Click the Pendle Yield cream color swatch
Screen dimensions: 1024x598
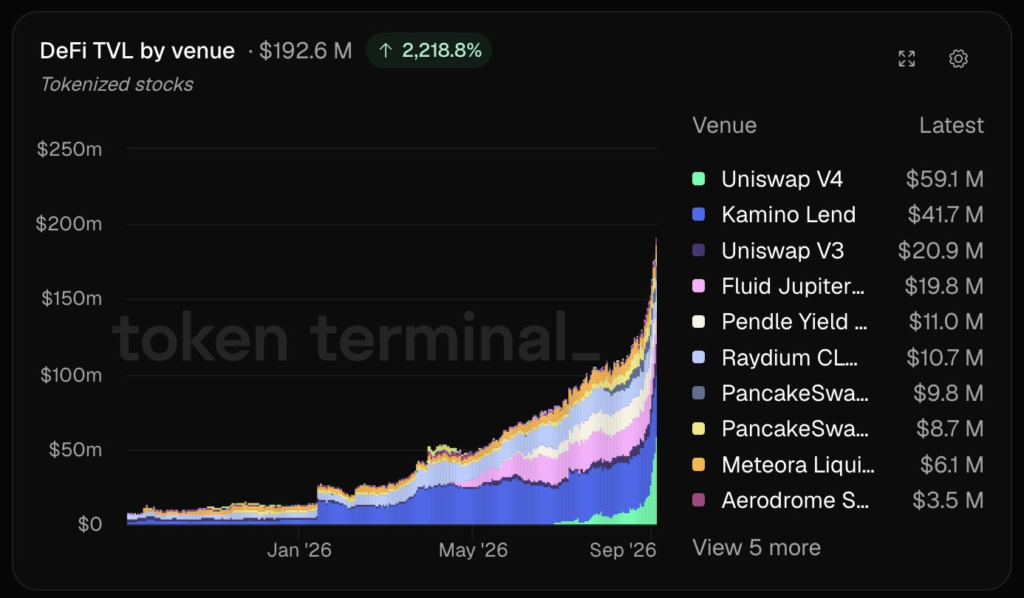tap(698, 321)
